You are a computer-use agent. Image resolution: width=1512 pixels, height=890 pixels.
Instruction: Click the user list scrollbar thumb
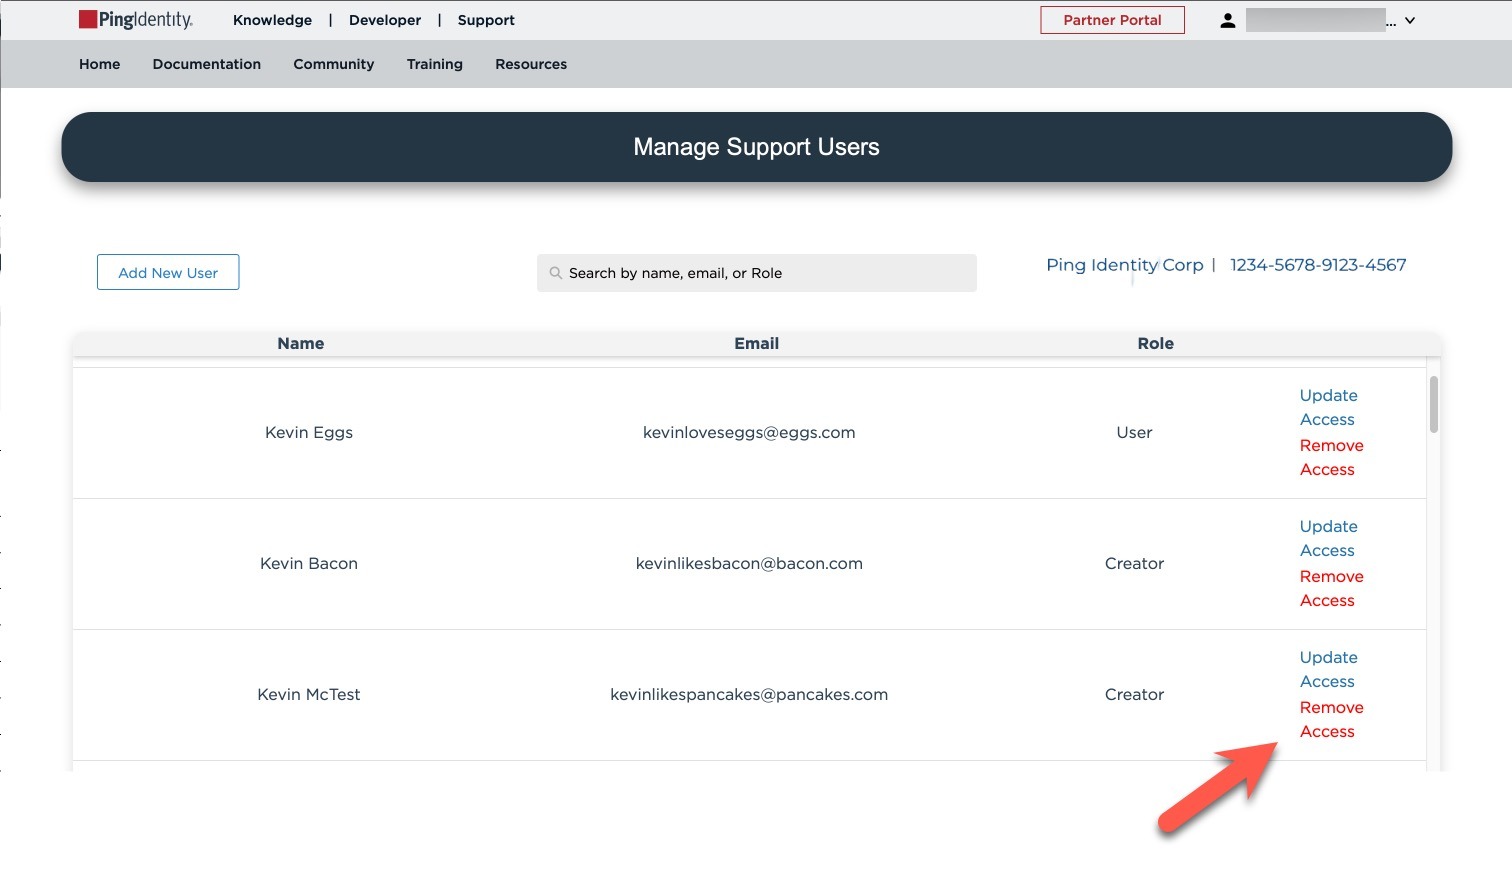pyautogui.click(x=1434, y=404)
